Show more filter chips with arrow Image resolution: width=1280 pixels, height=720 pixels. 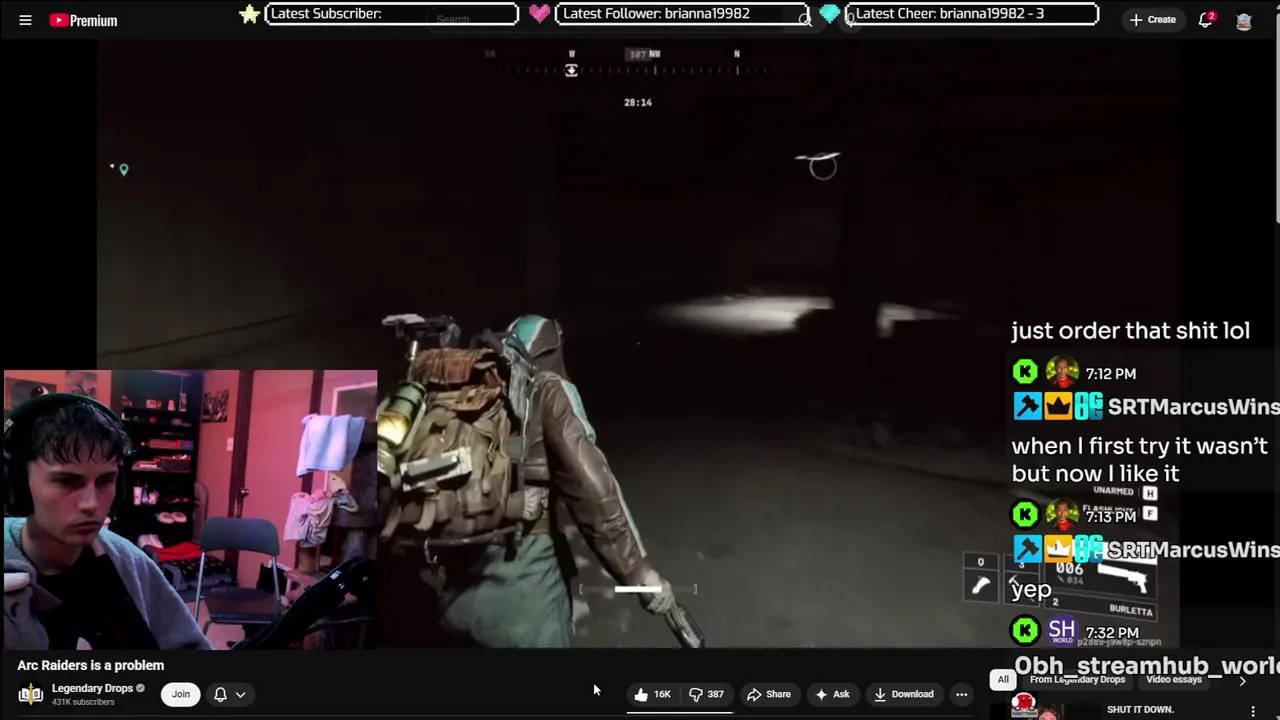coord(1243,680)
